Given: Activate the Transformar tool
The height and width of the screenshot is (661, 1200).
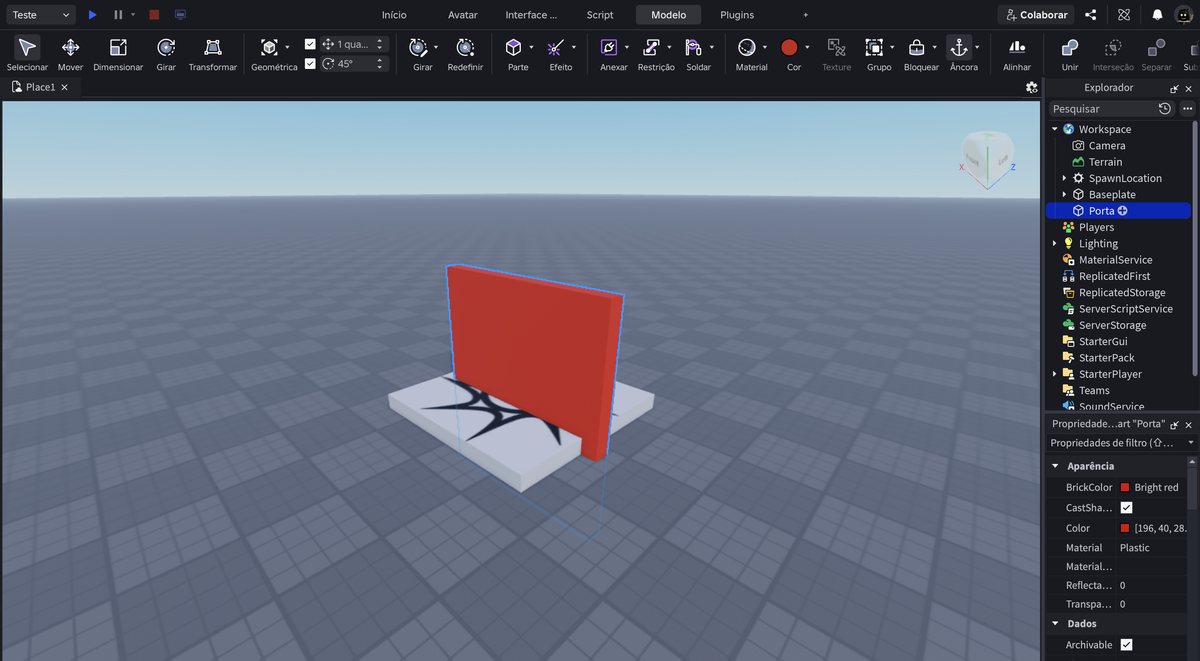Looking at the screenshot, I should click(212, 48).
